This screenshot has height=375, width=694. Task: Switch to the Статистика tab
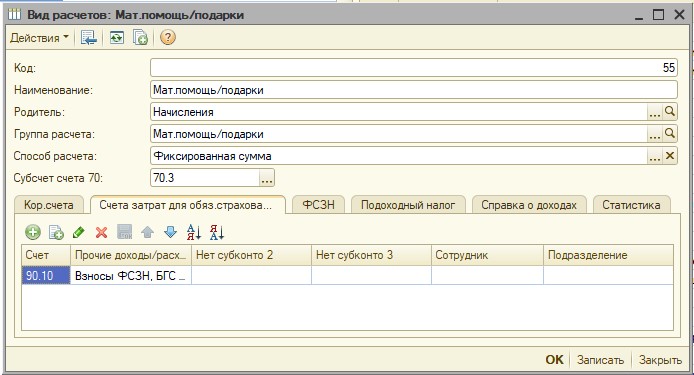(x=631, y=205)
